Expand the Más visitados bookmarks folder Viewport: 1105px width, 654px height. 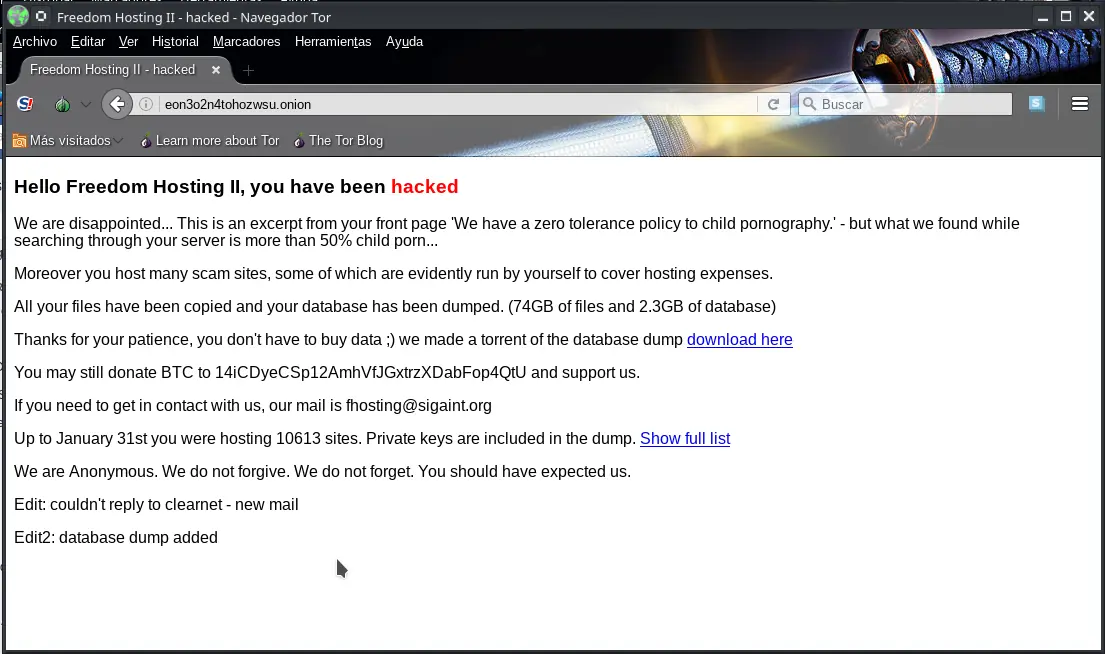pos(68,140)
